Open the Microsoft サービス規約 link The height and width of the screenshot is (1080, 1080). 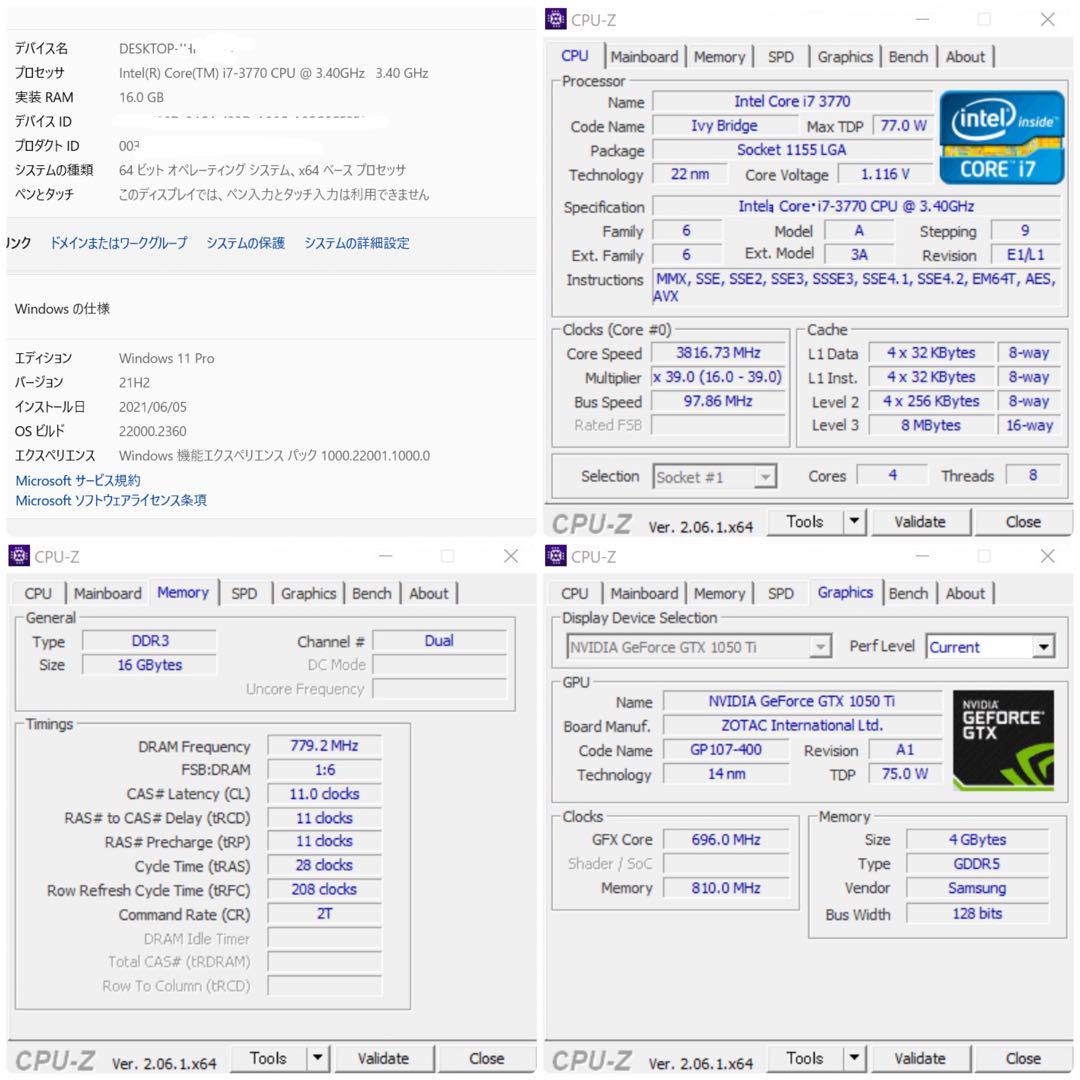coord(78,480)
